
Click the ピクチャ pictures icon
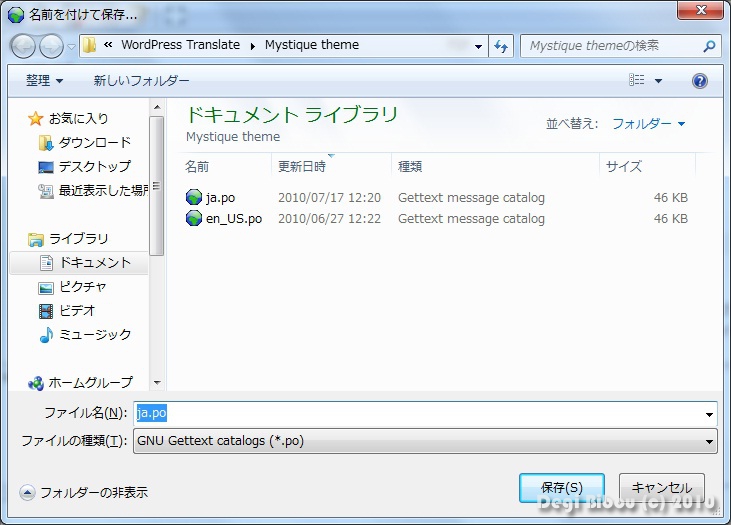tap(46, 288)
